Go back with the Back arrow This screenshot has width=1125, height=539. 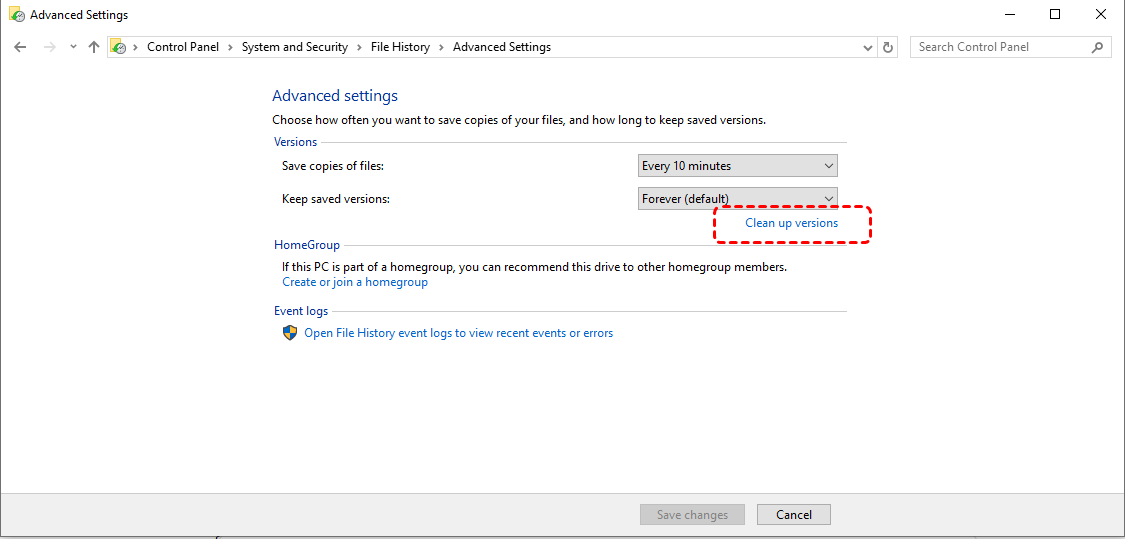20,47
